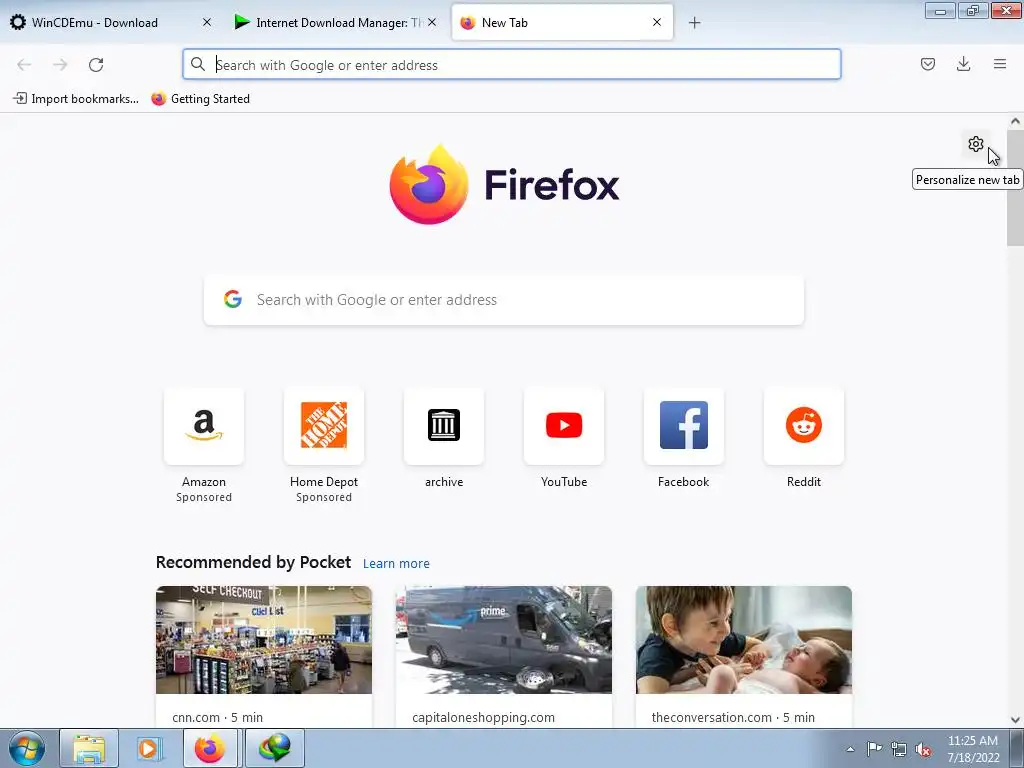The image size is (1024, 768).
Task: Click the muted volume tray icon
Action: coord(923,749)
